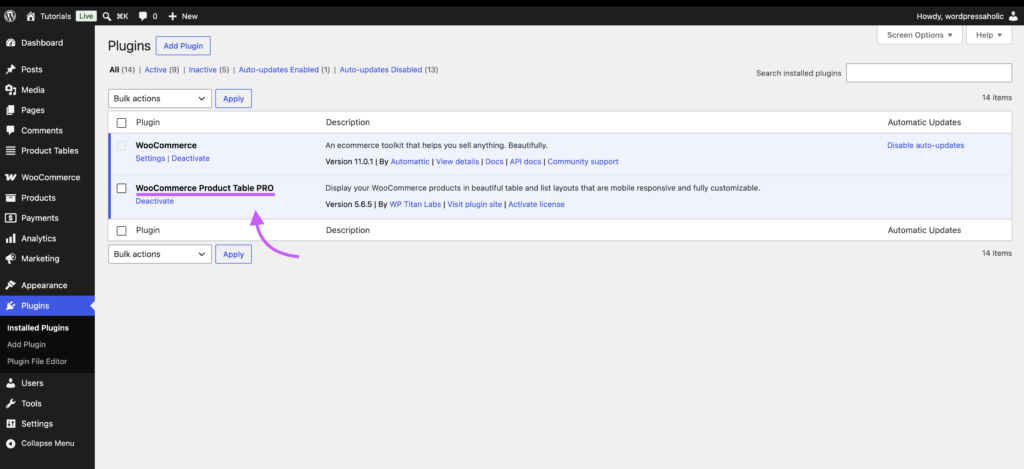The height and width of the screenshot is (469, 1024).
Task: Open the Automattic author link
Action: [x=410, y=161]
